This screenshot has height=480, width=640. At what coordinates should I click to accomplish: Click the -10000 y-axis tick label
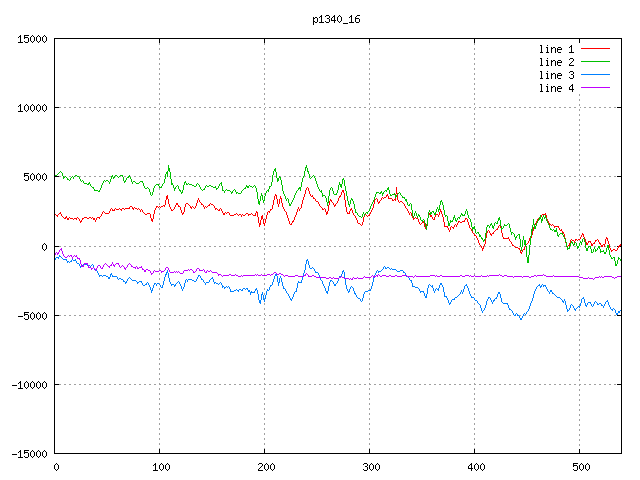click(28, 384)
